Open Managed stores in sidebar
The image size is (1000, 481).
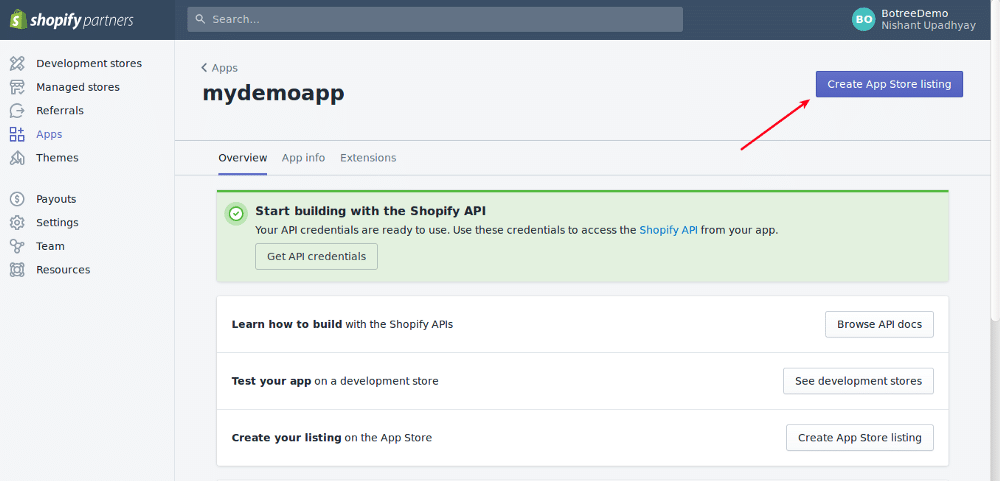coord(78,87)
